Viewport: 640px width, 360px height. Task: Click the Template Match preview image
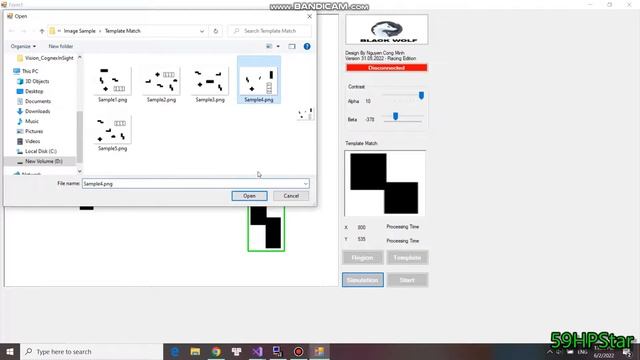pos(385,183)
